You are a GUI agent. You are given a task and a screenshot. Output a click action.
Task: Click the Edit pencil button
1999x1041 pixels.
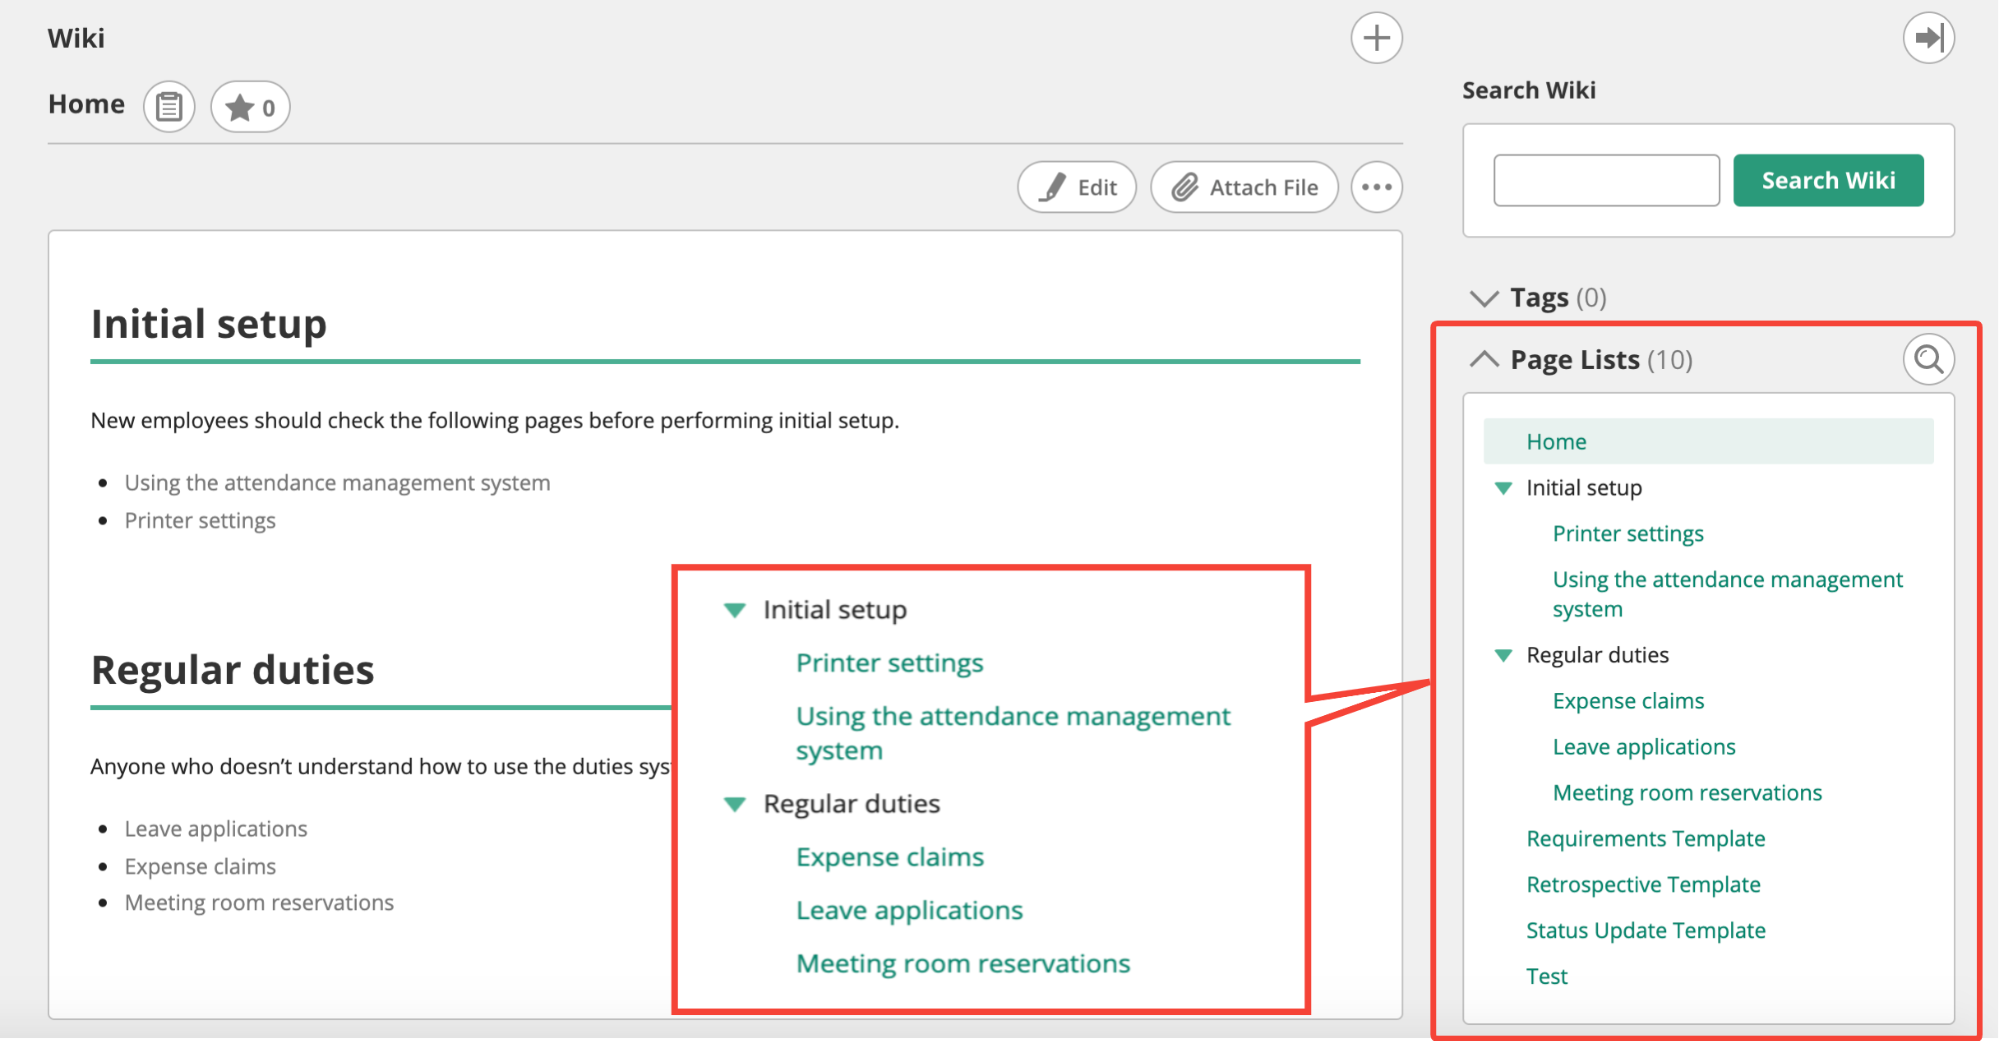[x=1077, y=187]
